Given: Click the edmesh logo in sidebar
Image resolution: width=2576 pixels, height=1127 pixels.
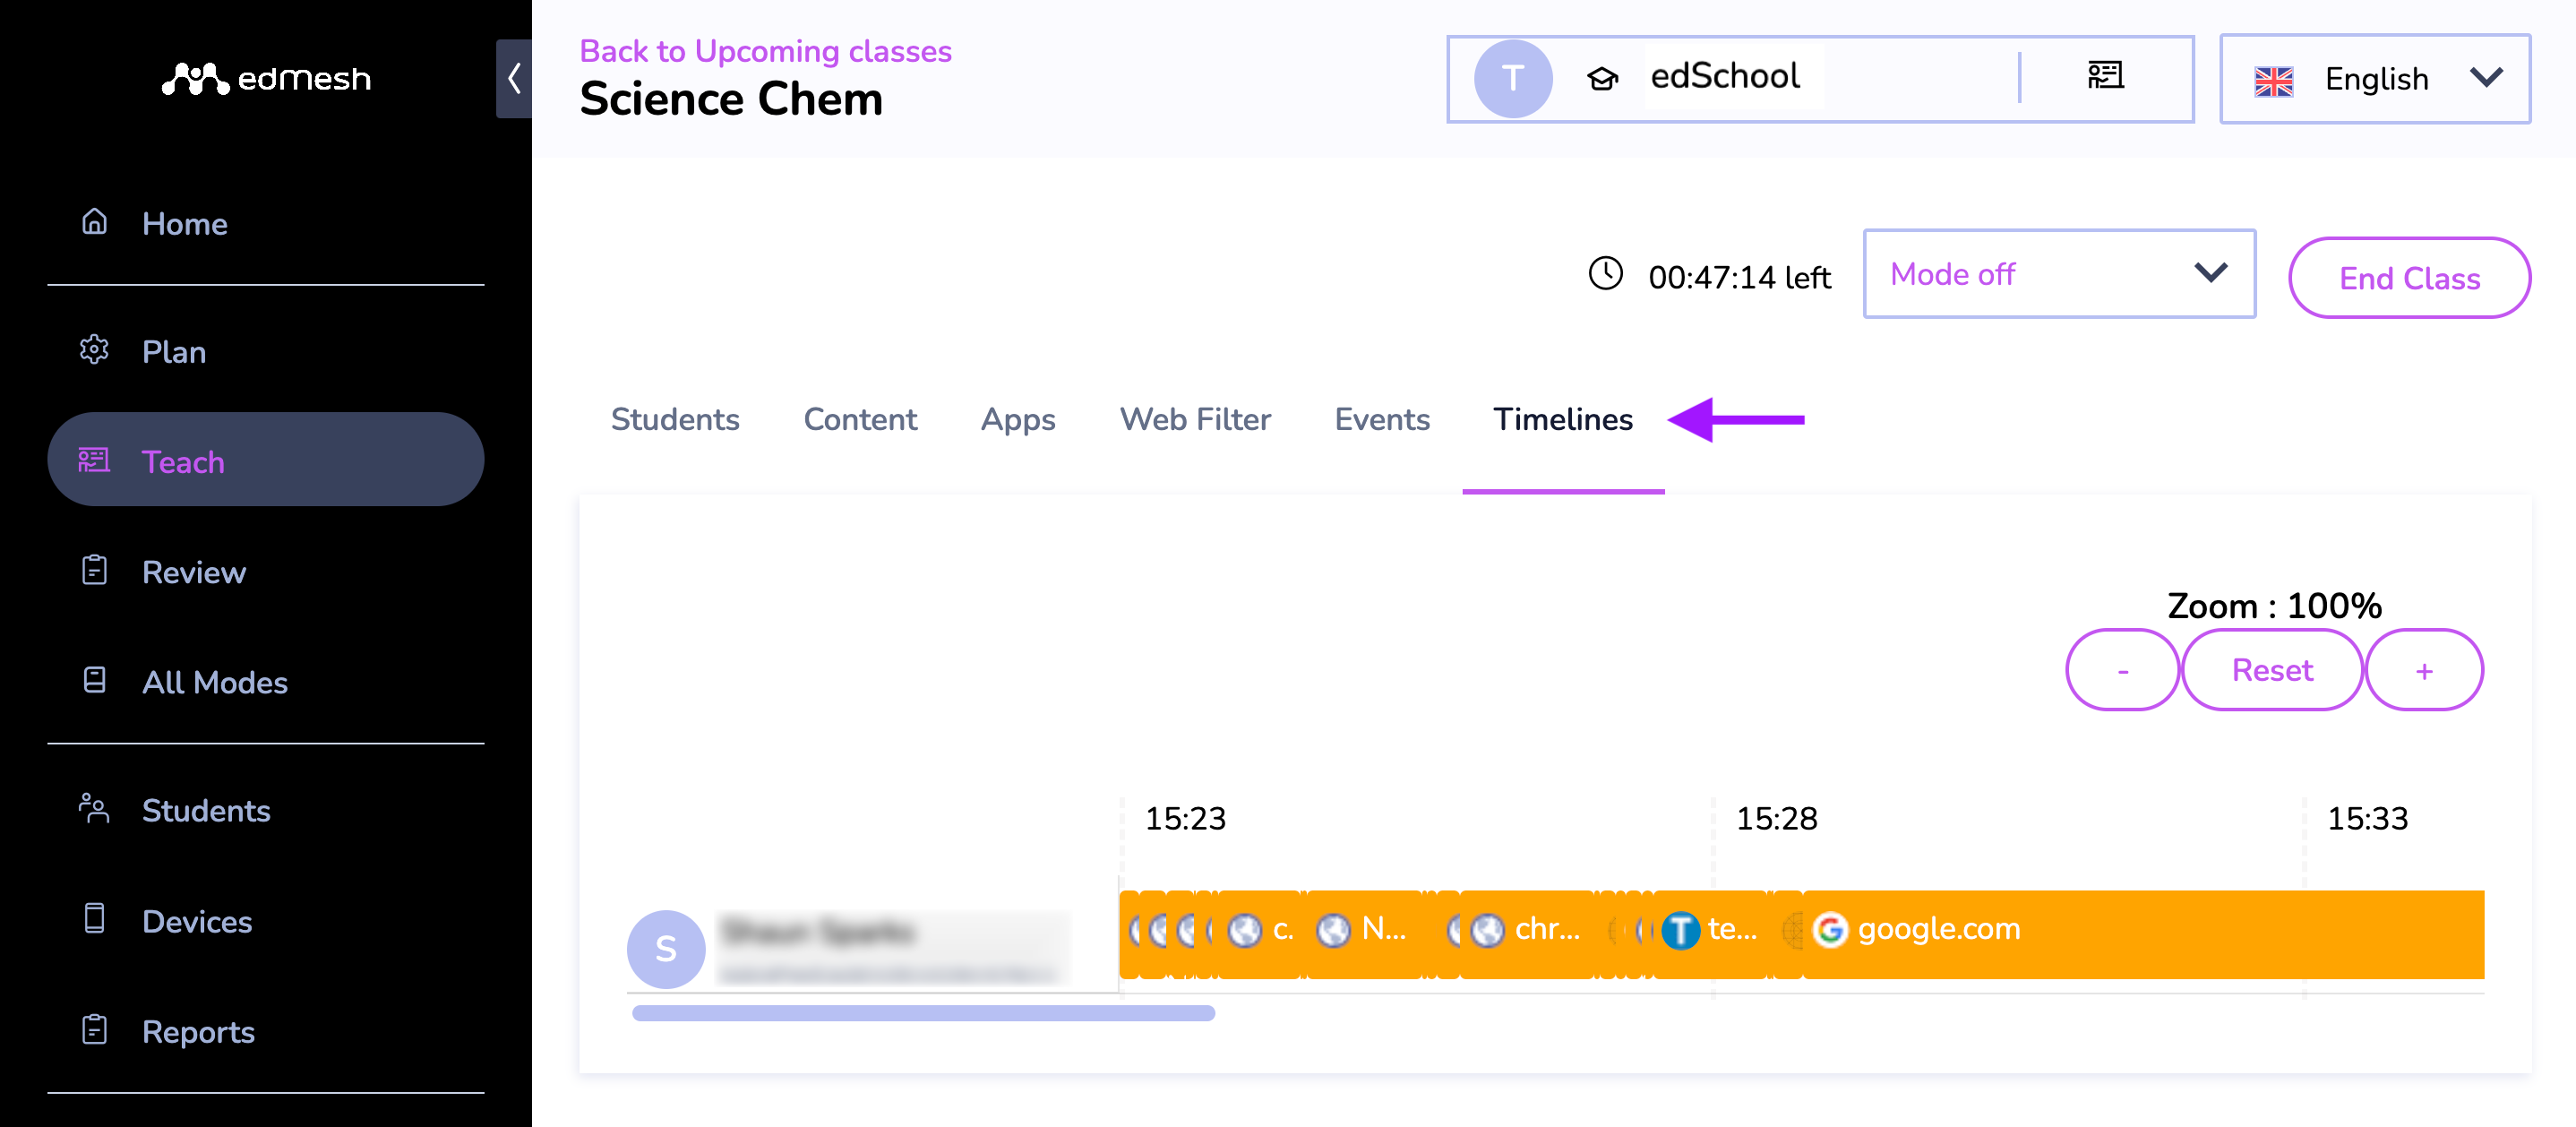Looking at the screenshot, I should click(x=266, y=78).
